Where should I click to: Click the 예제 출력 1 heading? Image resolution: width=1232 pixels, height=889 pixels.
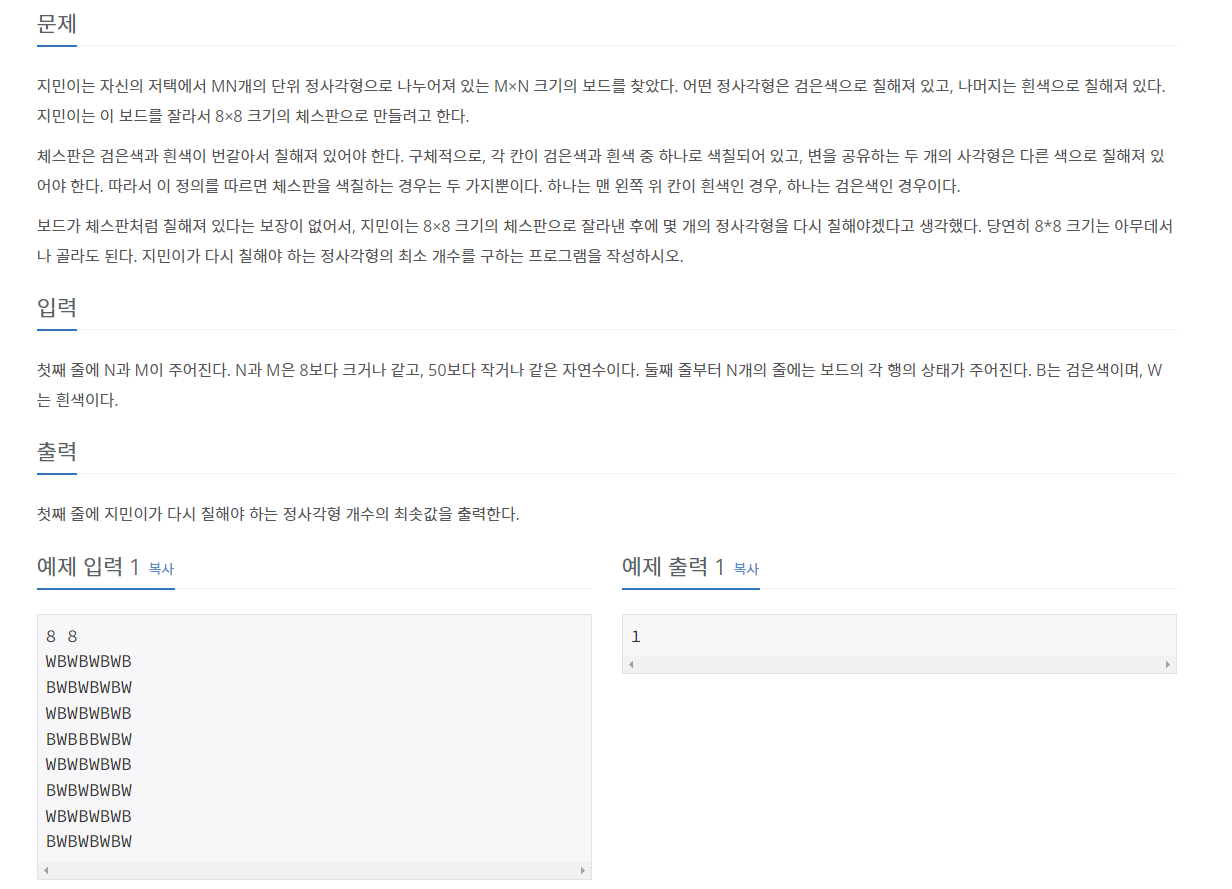tap(673, 567)
